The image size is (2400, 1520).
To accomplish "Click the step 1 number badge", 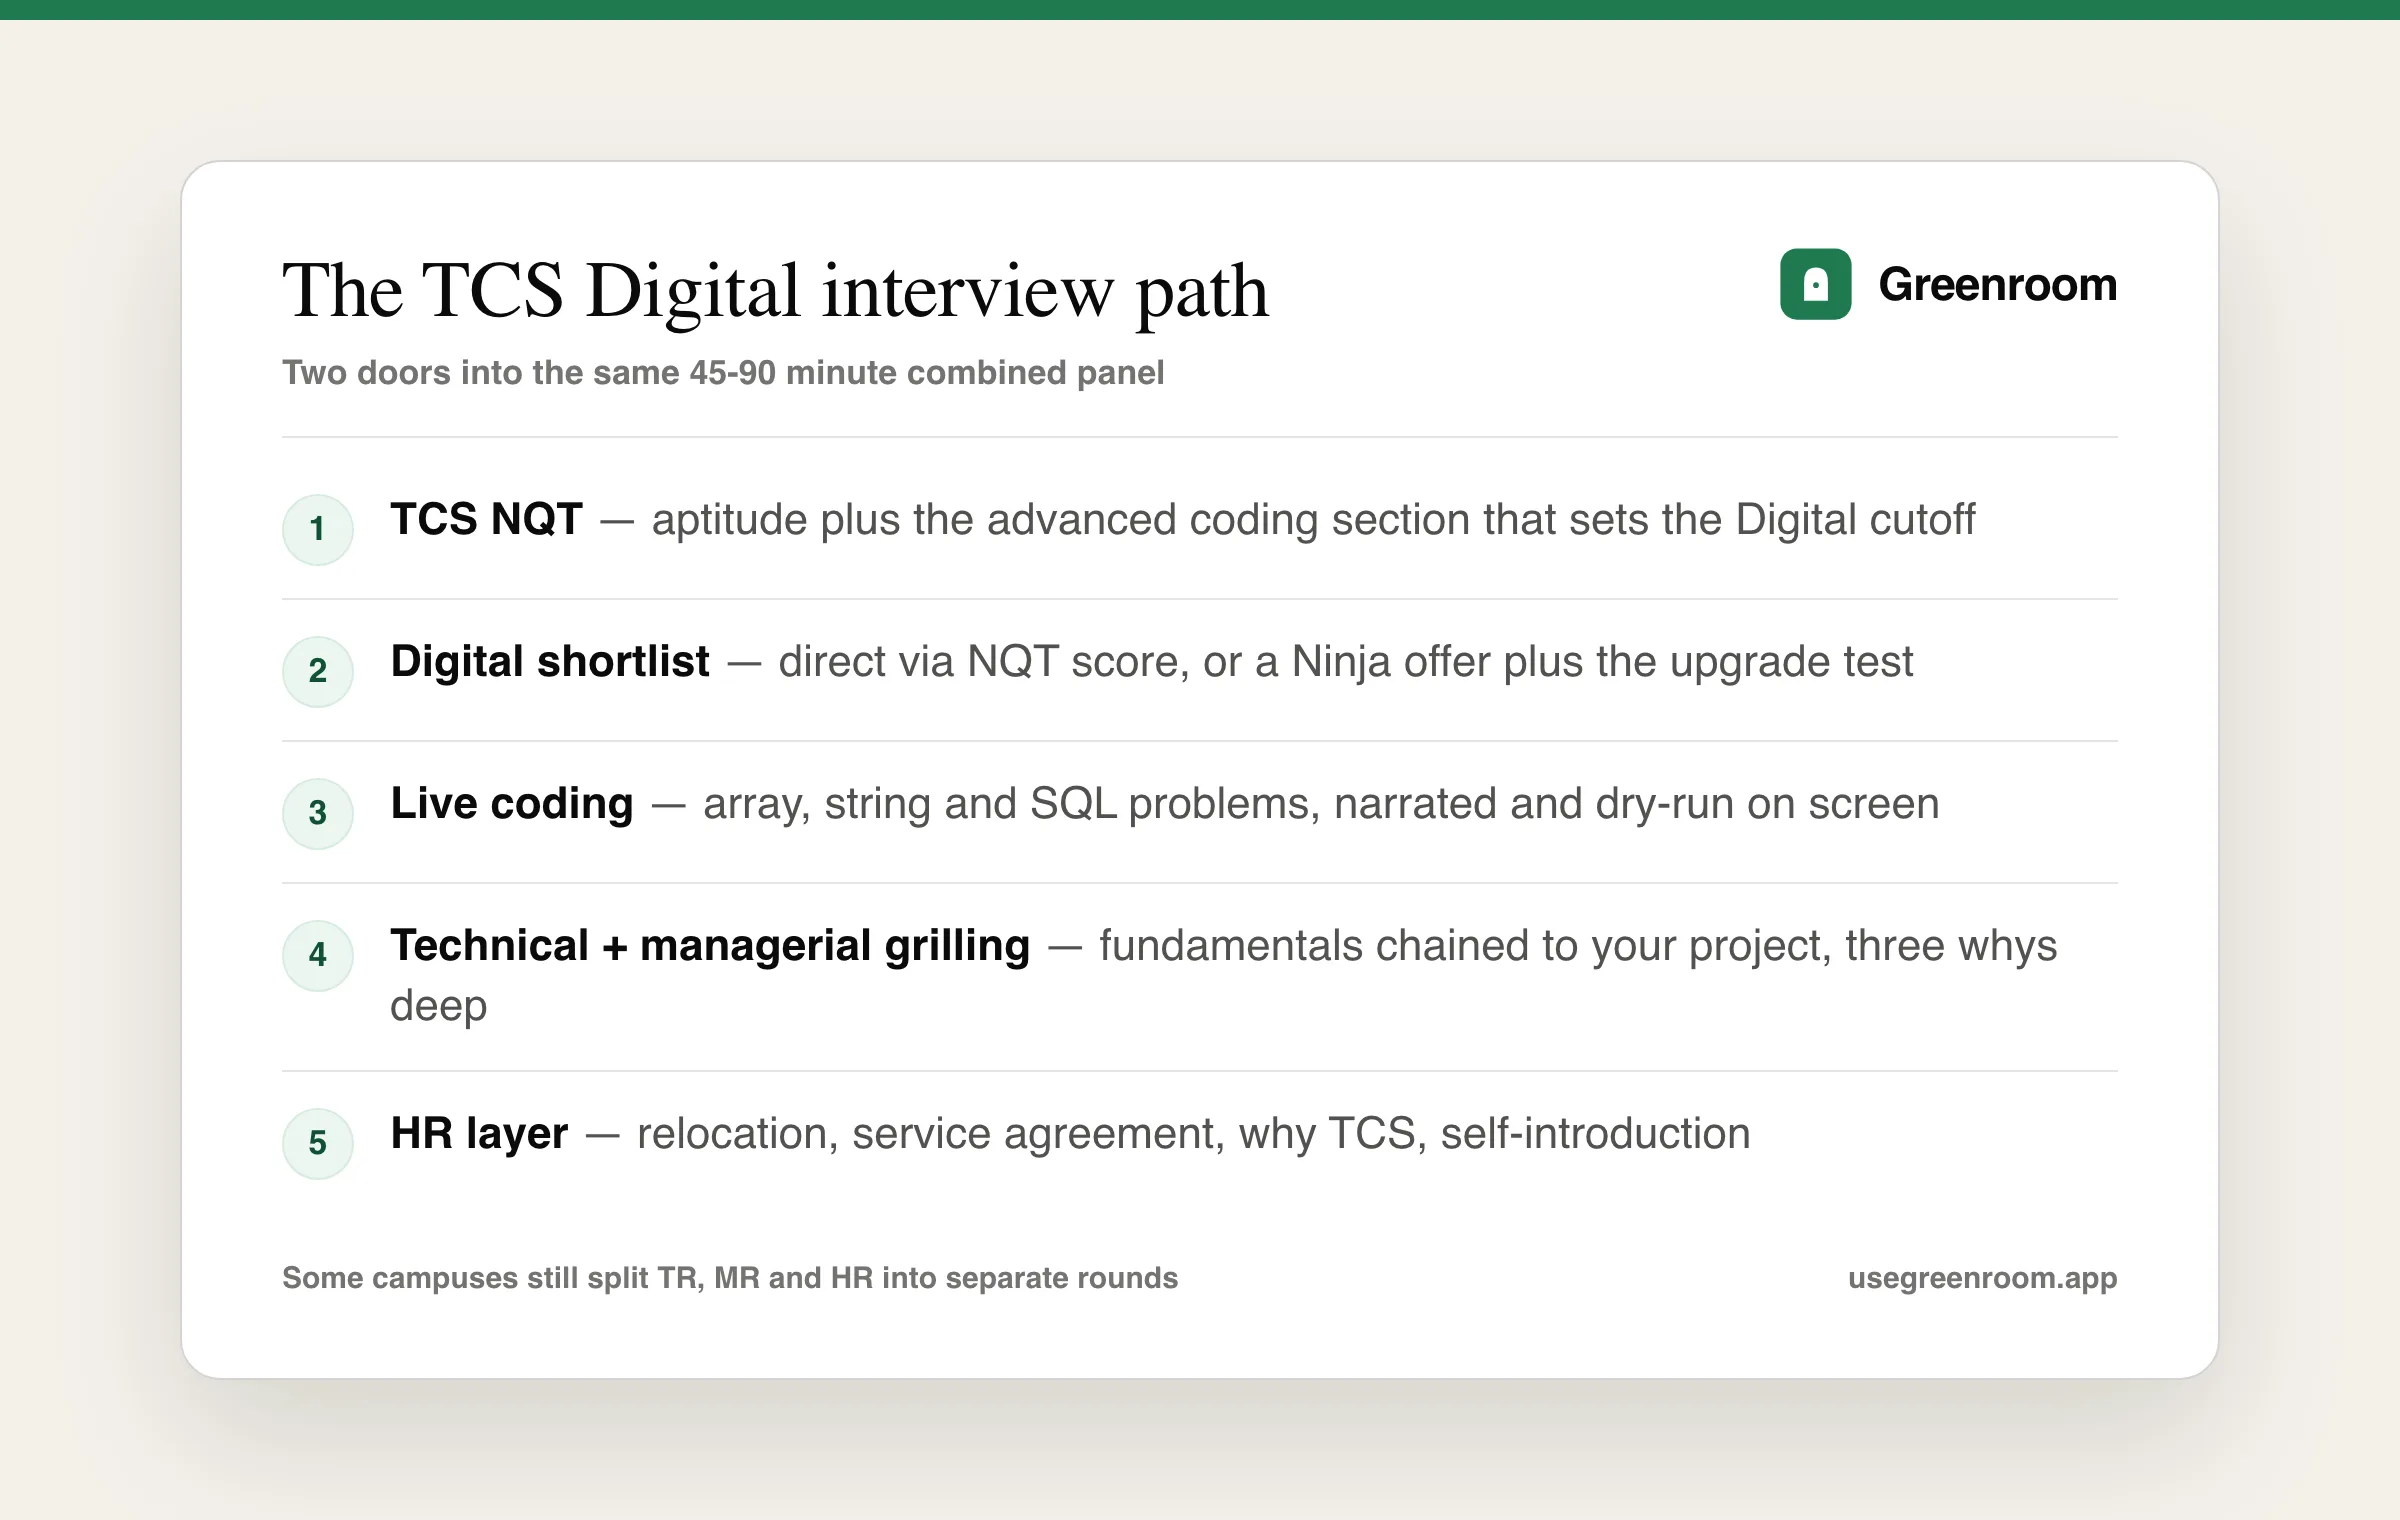I will (x=318, y=529).
